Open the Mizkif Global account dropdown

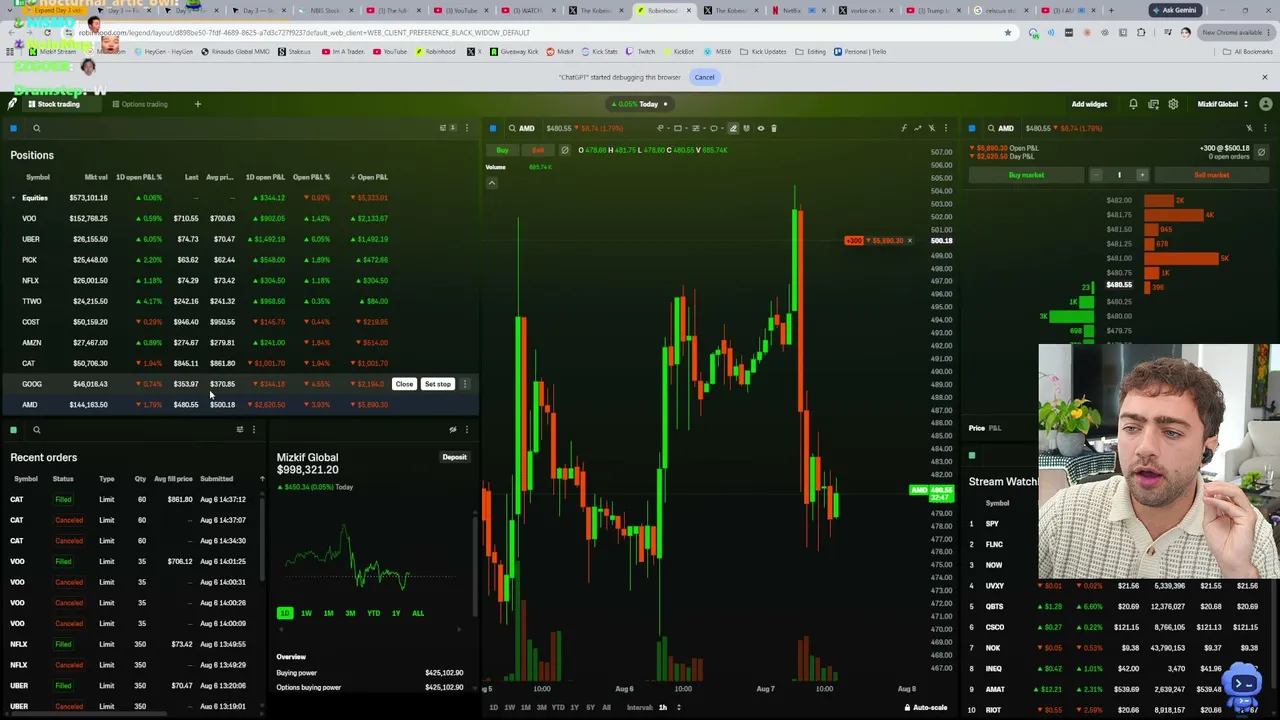[x=1224, y=104]
